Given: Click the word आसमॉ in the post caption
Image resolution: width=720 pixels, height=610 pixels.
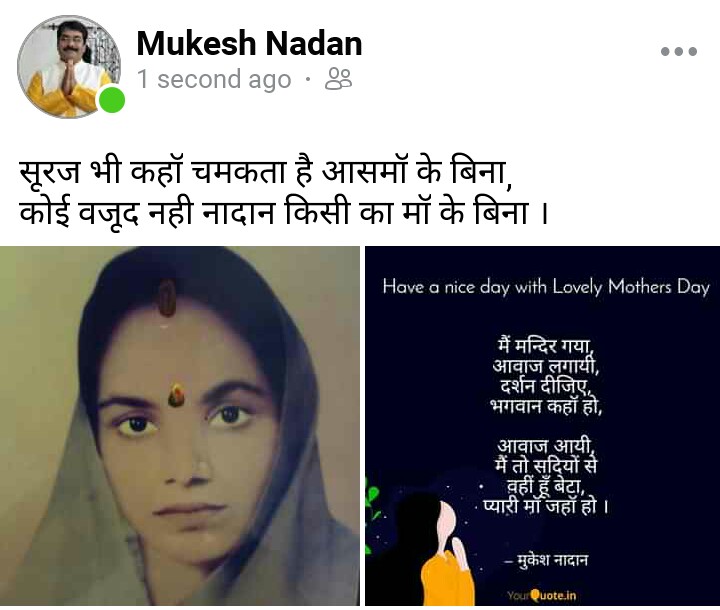Looking at the screenshot, I should 365,172.
